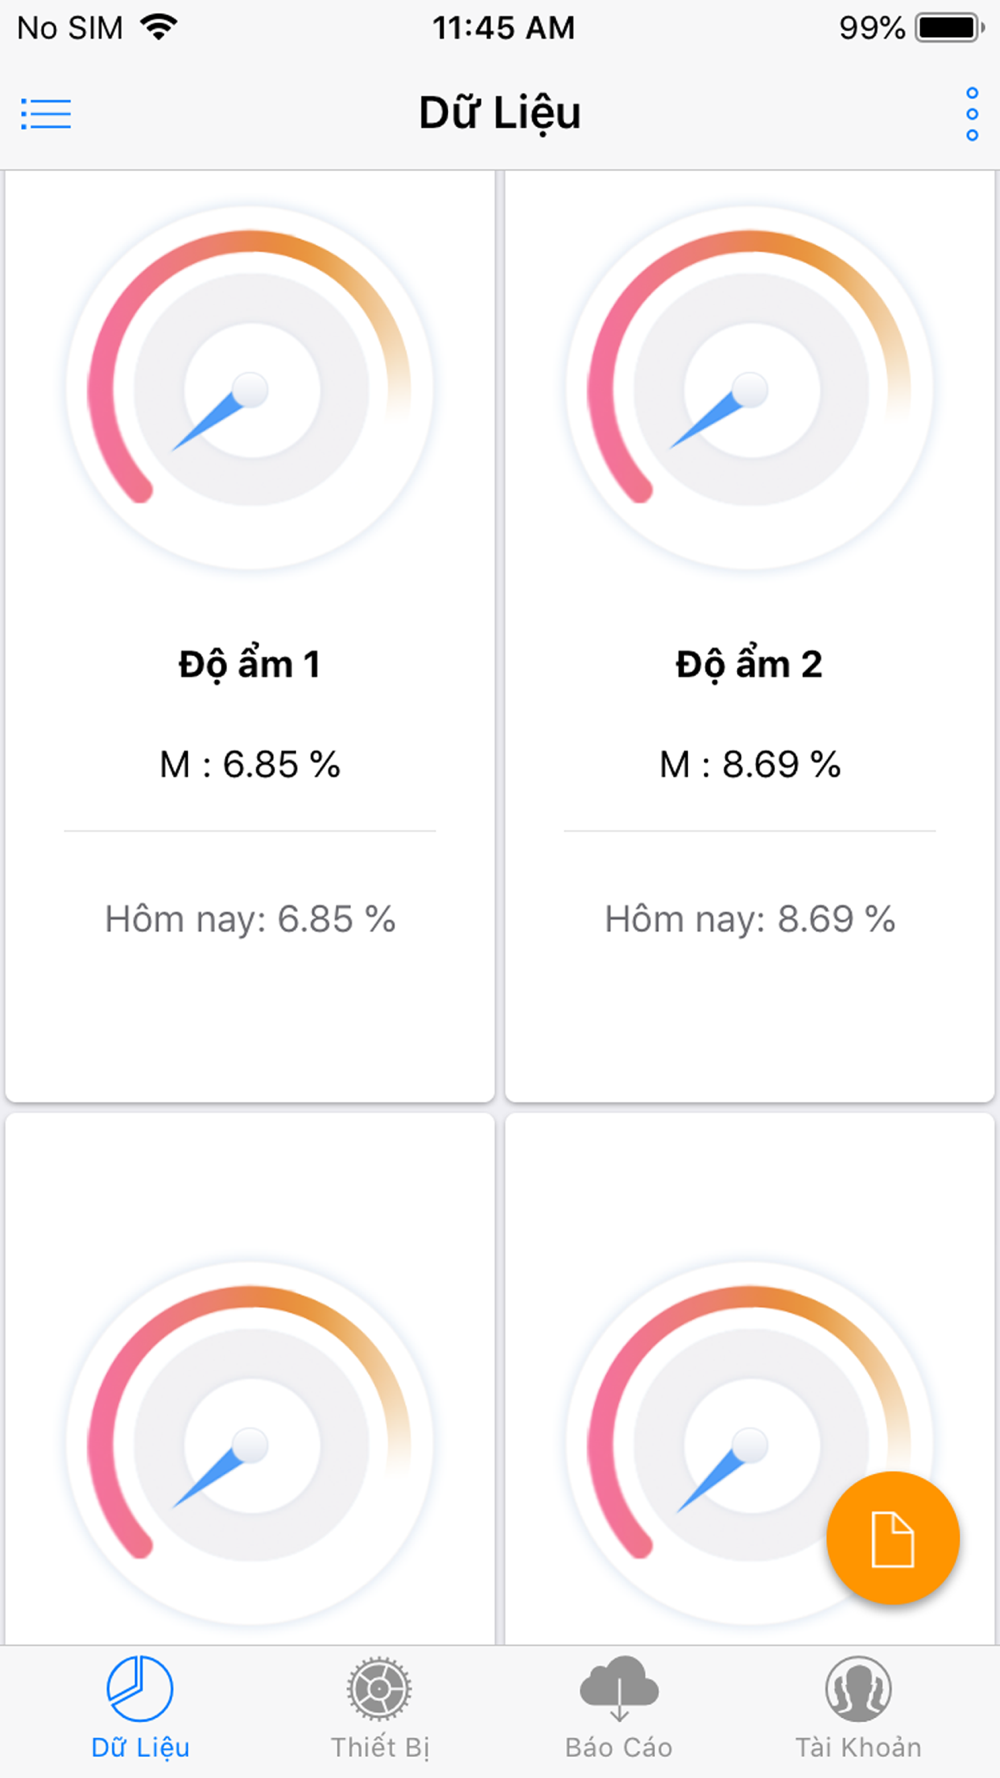
Task: Tap the battery status icon
Action: coord(950,27)
